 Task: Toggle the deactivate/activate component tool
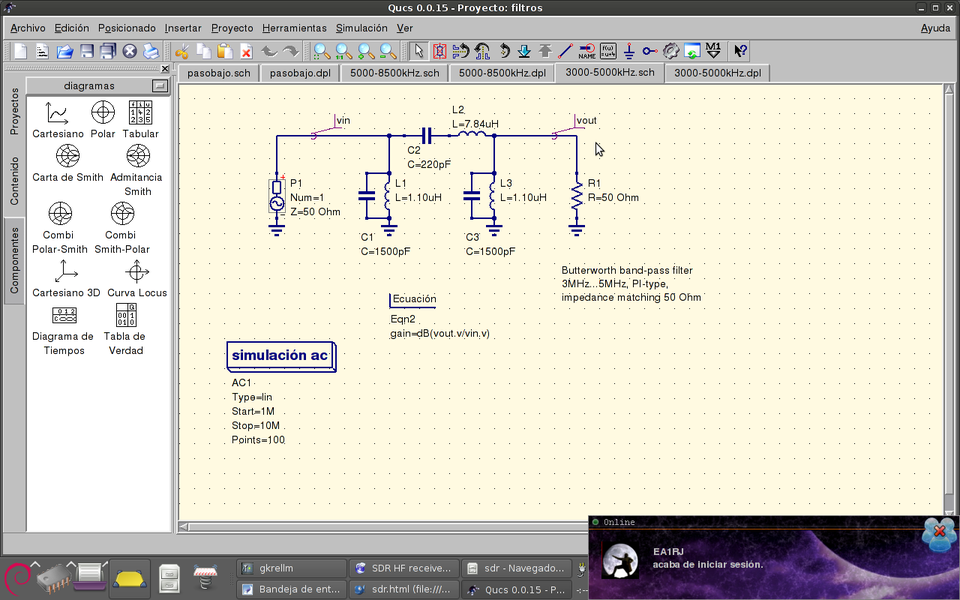(440, 51)
